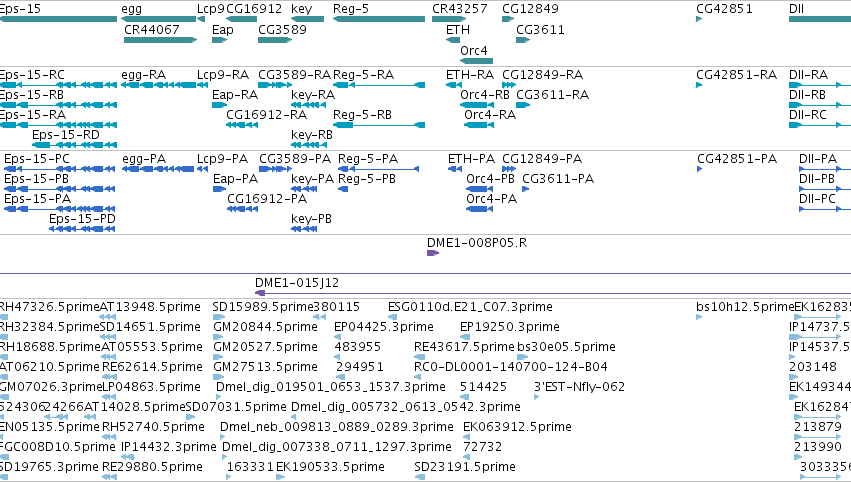The height and width of the screenshot is (482, 851).
Task: Click the CG42851-RA transcript marker
Action: point(699,85)
